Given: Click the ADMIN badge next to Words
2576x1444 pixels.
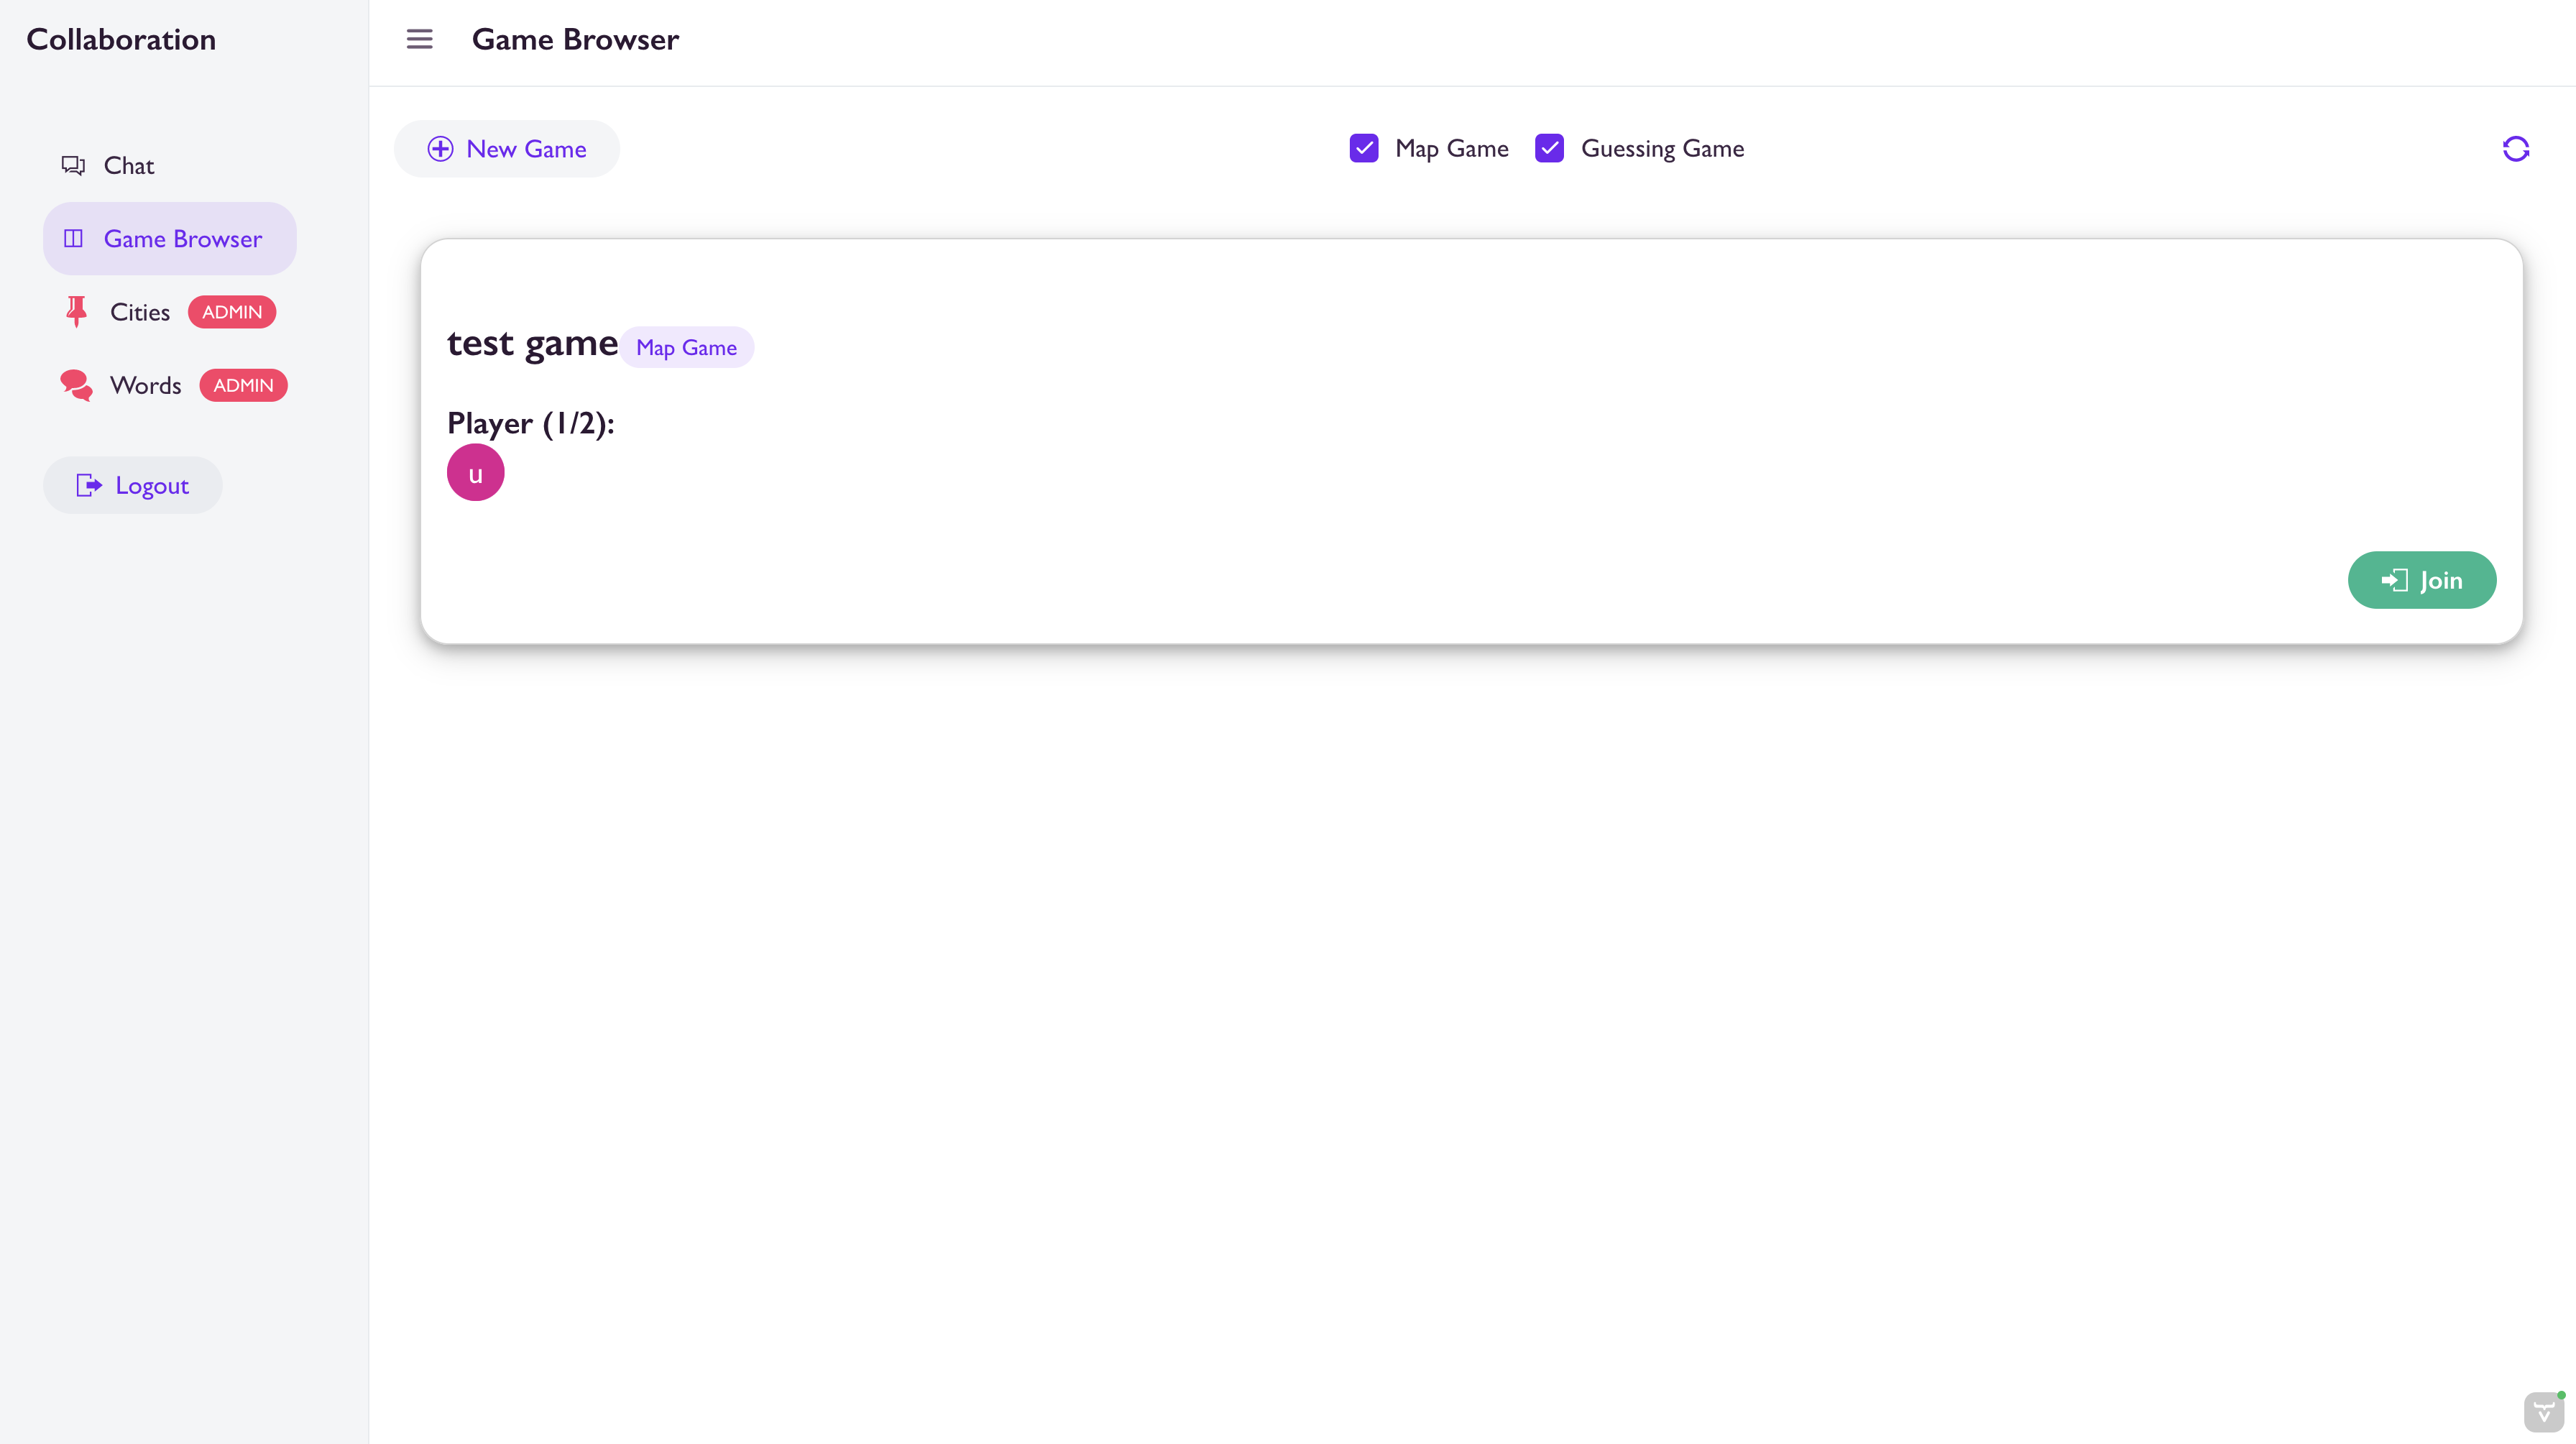Looking at the screenshot, I should click(243, 385).
